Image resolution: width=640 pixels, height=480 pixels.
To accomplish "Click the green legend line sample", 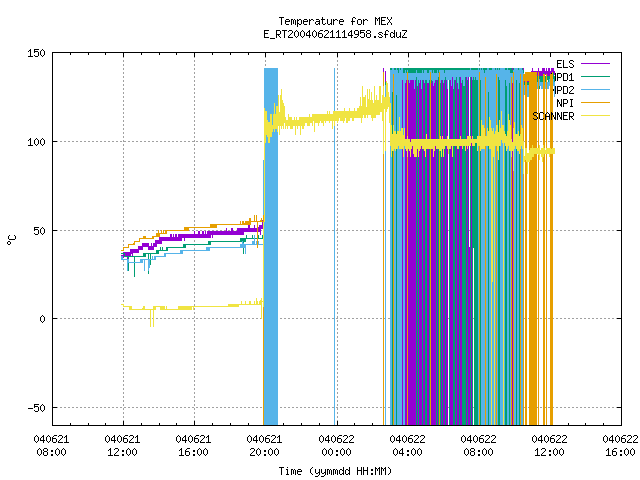I will point(595,77).
